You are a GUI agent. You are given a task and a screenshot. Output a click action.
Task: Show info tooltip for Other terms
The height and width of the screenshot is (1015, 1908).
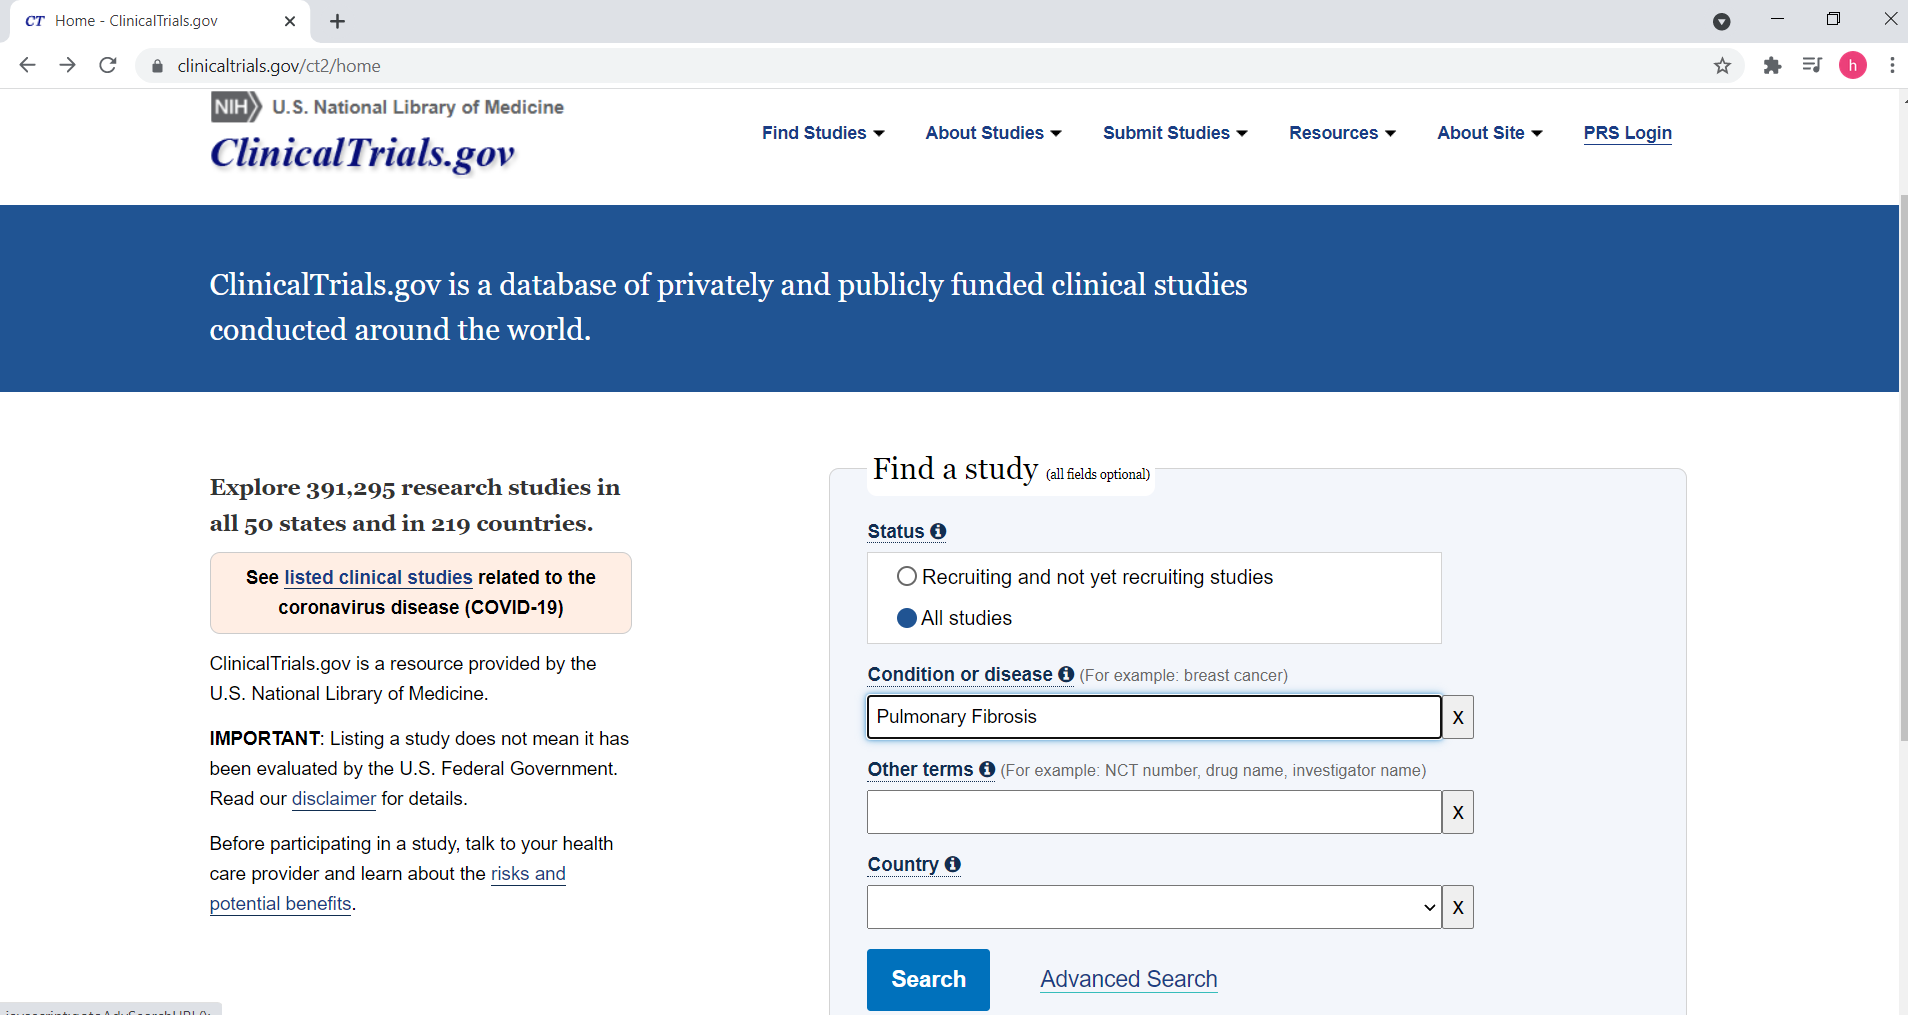[x=987, y=769]
